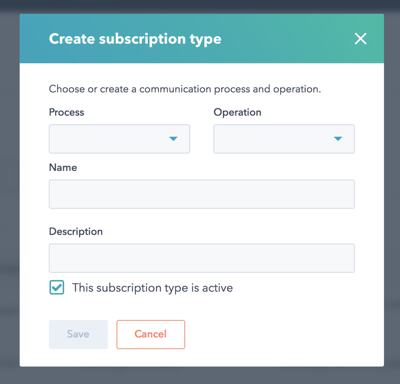Click the Cancel button

[151, 334]
